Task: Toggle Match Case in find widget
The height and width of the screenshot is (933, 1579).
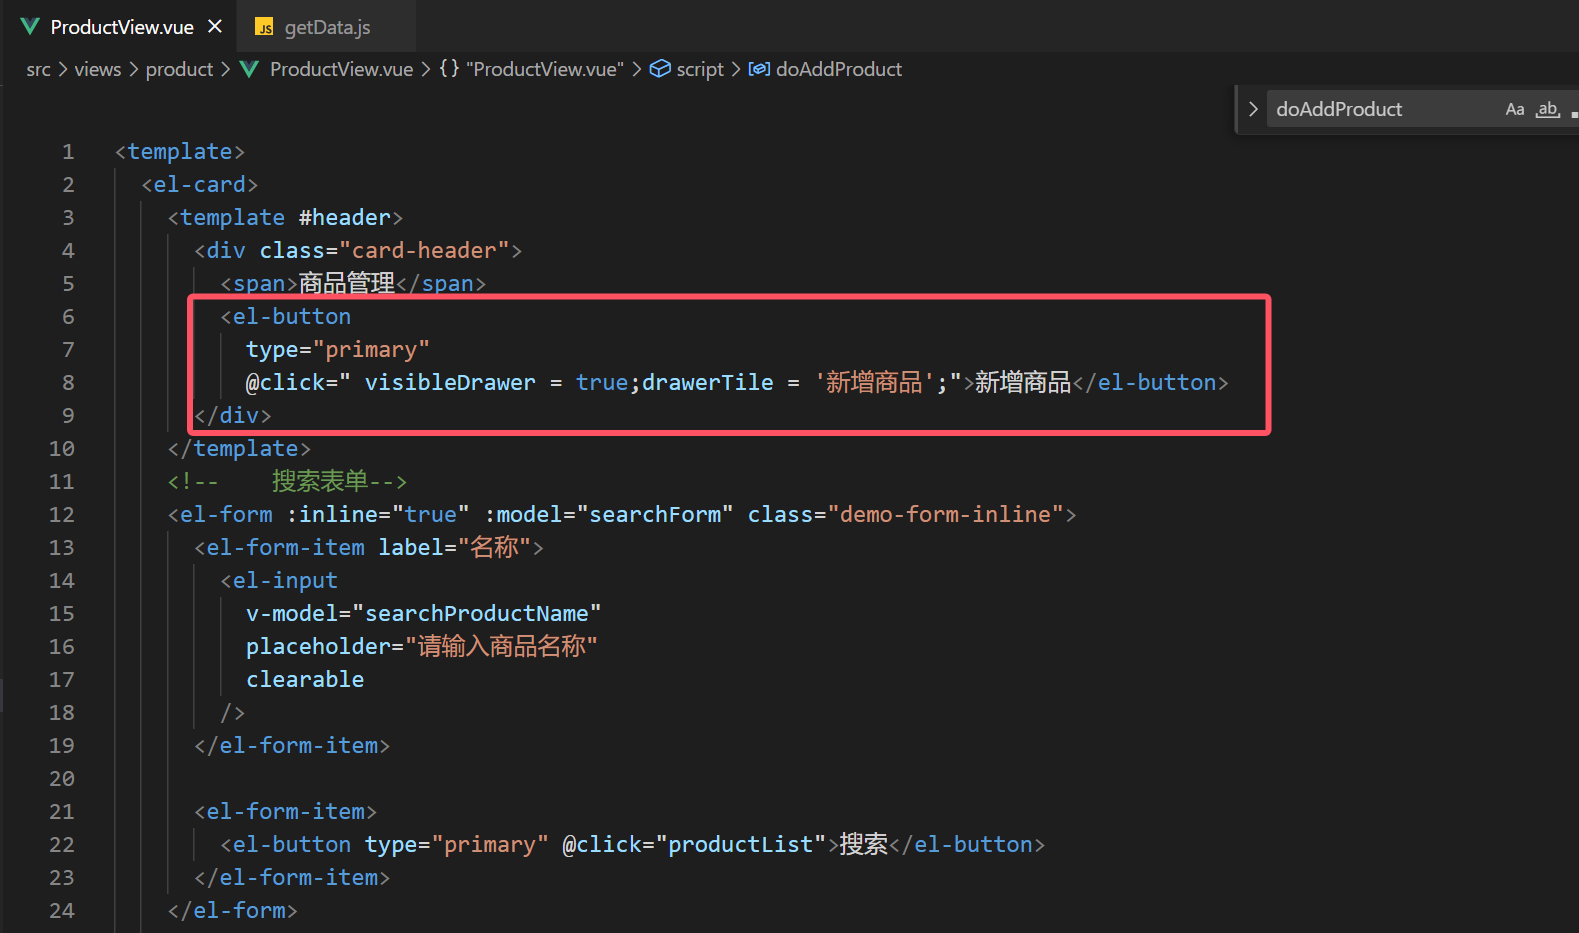Action: [1515, 109]
